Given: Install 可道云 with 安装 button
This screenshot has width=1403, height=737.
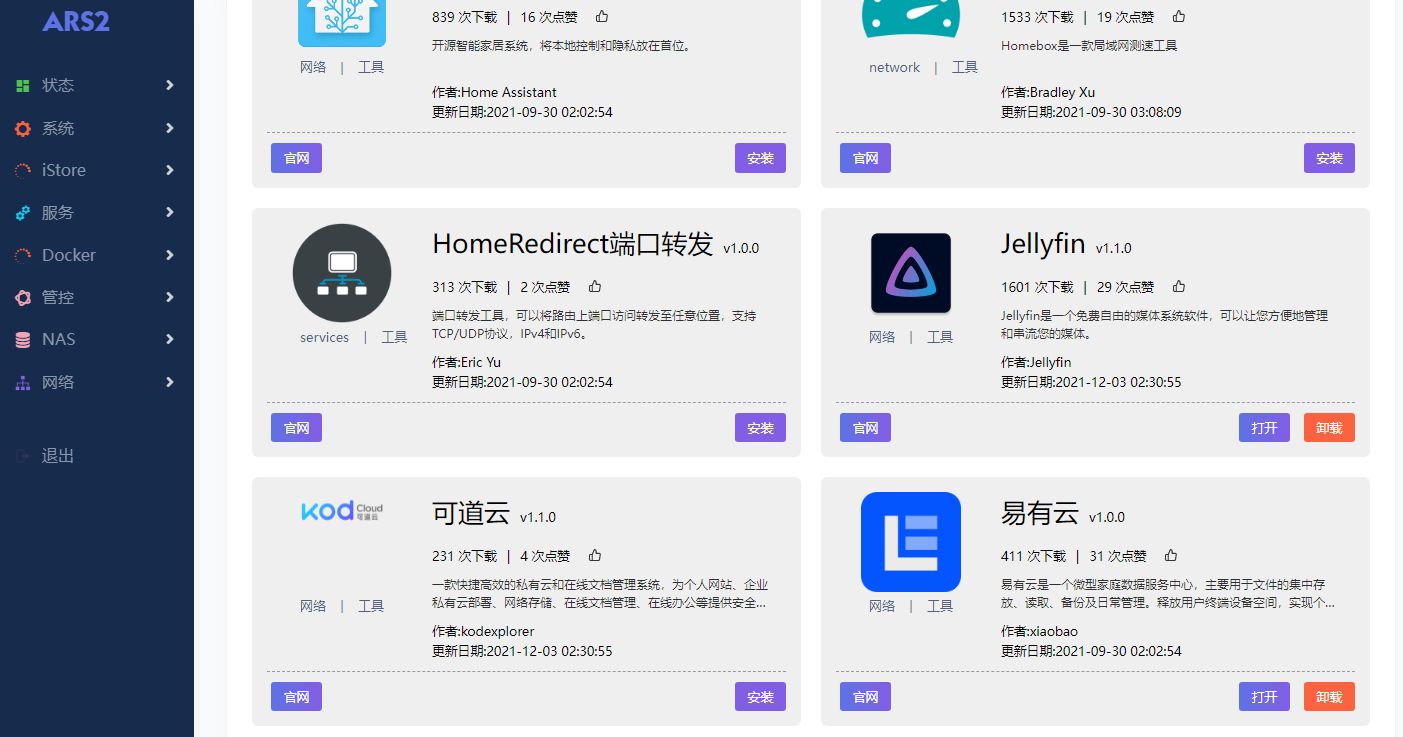Looking at the screenshot, I should point(760,697).
